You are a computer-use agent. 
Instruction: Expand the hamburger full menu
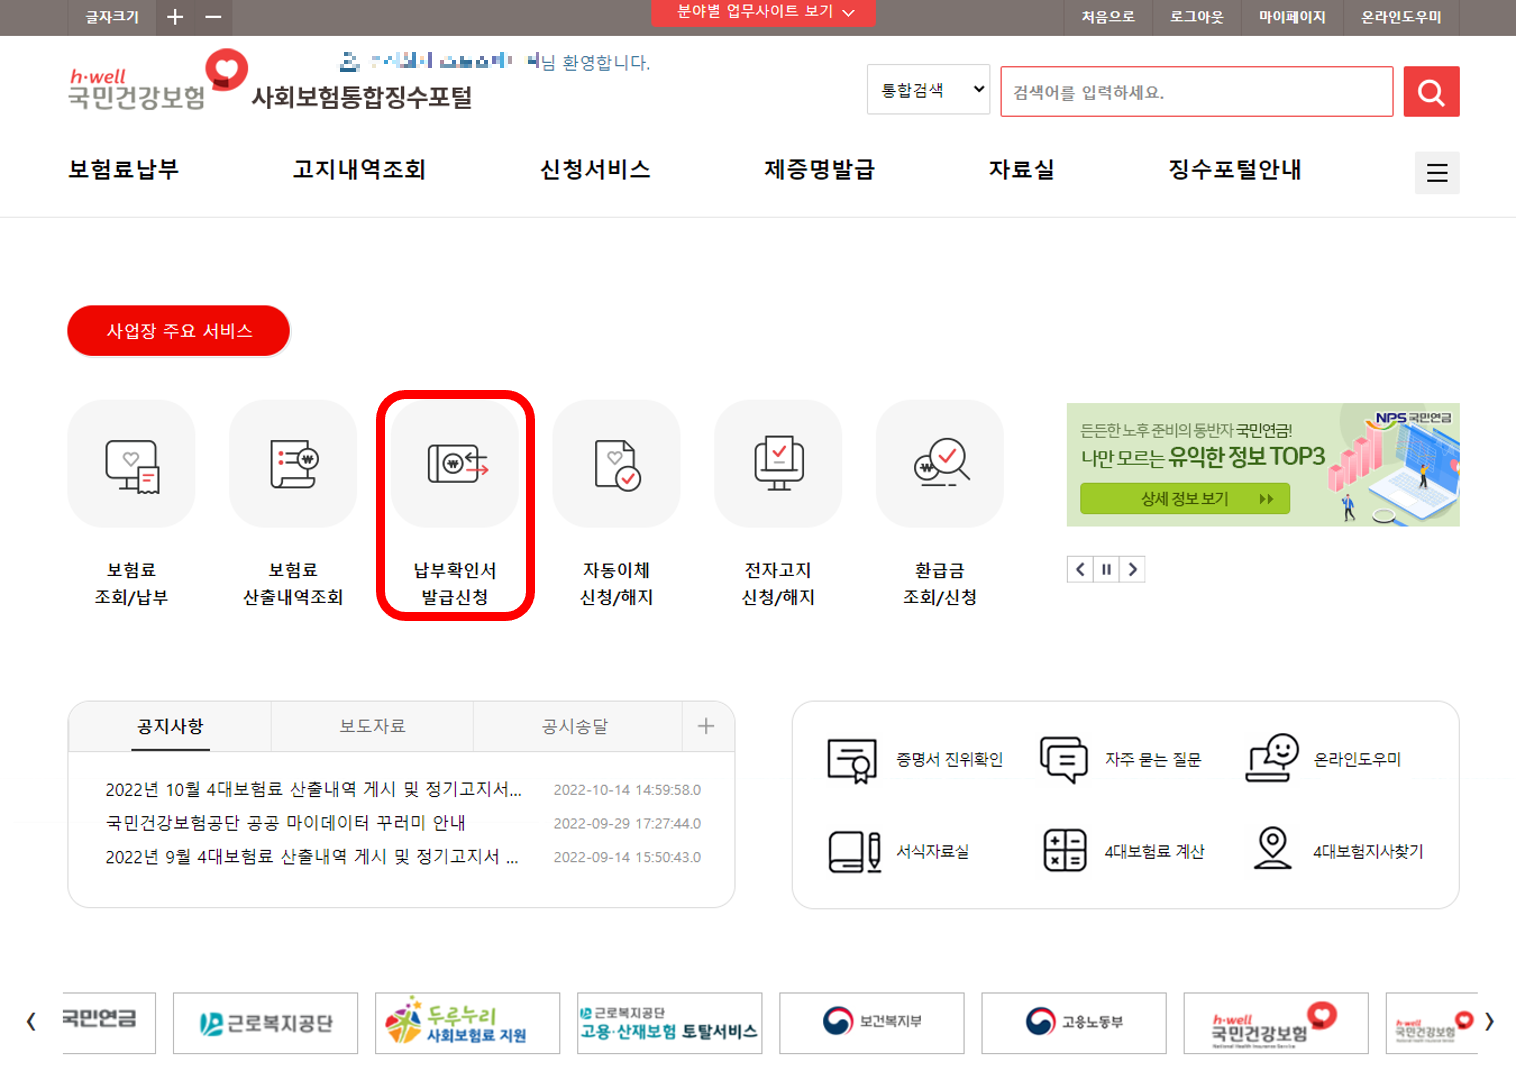coord(1437,172)
